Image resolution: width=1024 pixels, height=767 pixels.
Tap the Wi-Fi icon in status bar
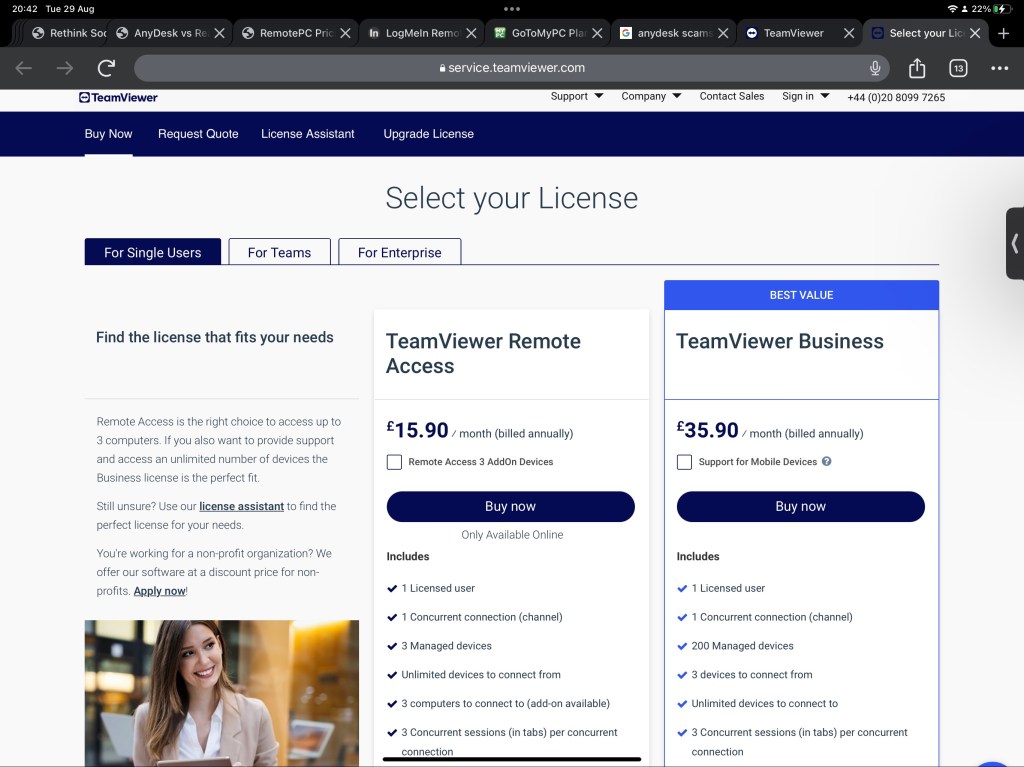point(952,9)
